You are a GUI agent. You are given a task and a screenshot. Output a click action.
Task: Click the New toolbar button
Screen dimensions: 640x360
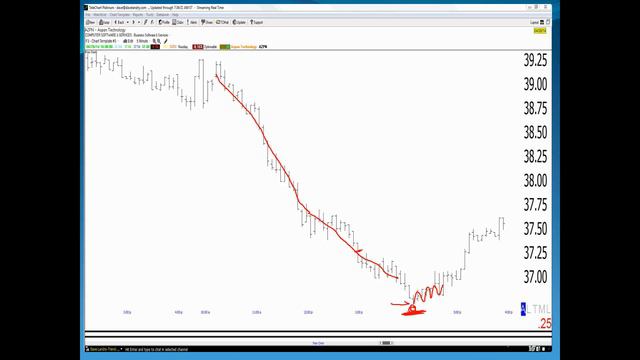(90, 22)
